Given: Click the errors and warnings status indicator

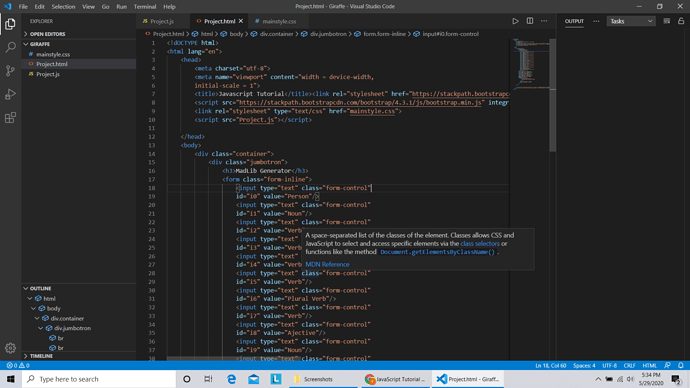Looking at the screenshot, I should click(18, 366).
